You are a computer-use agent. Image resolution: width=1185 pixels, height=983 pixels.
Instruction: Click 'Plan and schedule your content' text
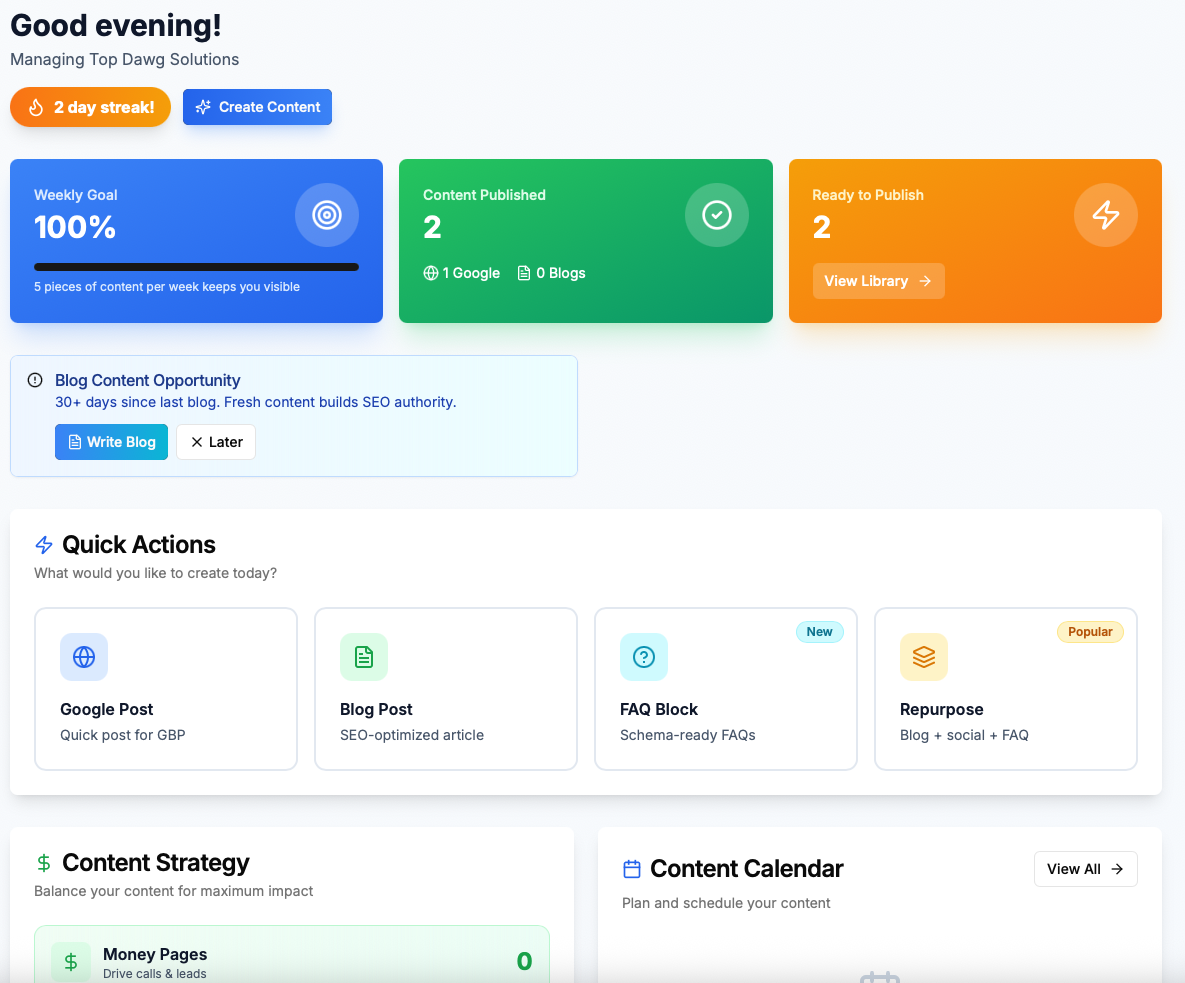click(726, 903)
